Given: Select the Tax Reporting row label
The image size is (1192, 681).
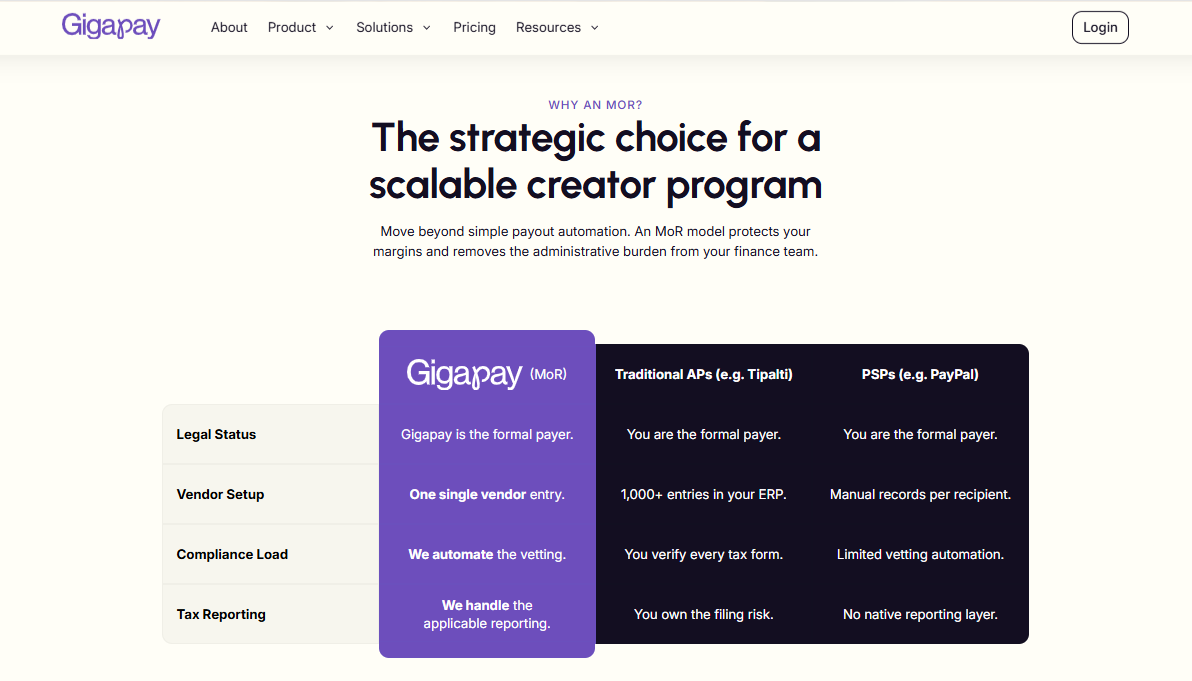Looking at the screenshot, I should tap(221, 615).
